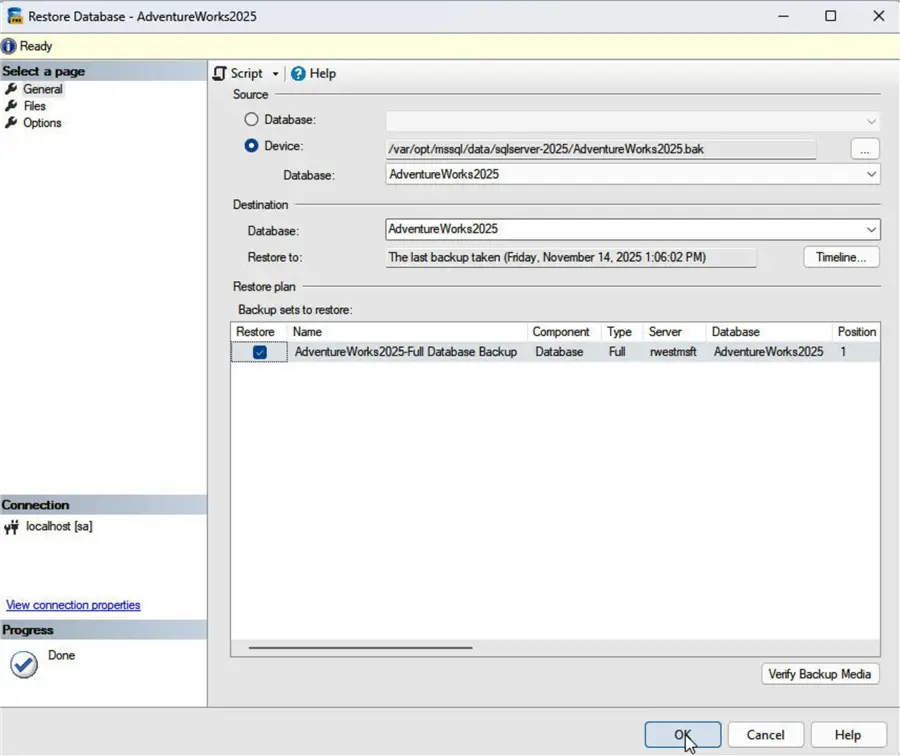Image resolution: width=900 pixels, height=756 pixels.
Task: Click the AdventureWorks2025 cell in the backup row
Action: tap(768, 352)
